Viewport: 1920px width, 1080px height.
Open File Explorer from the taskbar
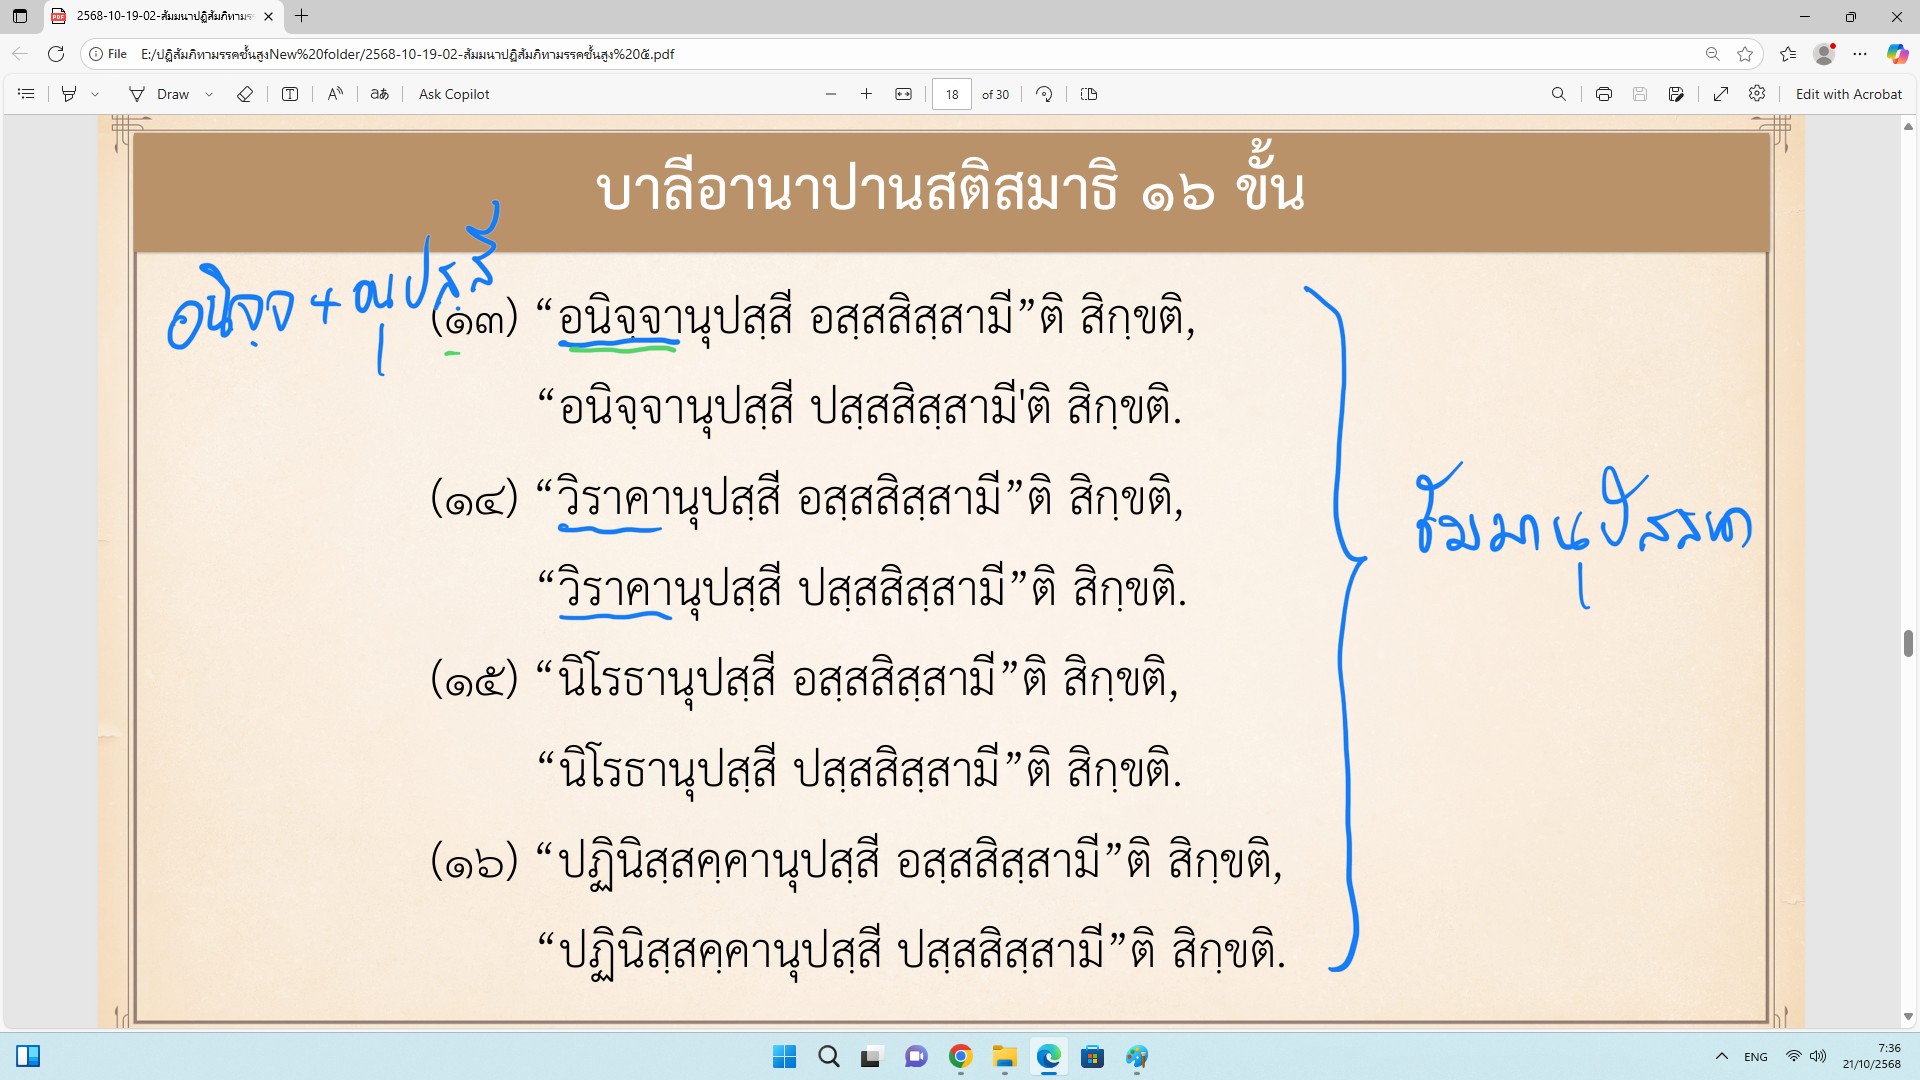coord(1004,1057)
